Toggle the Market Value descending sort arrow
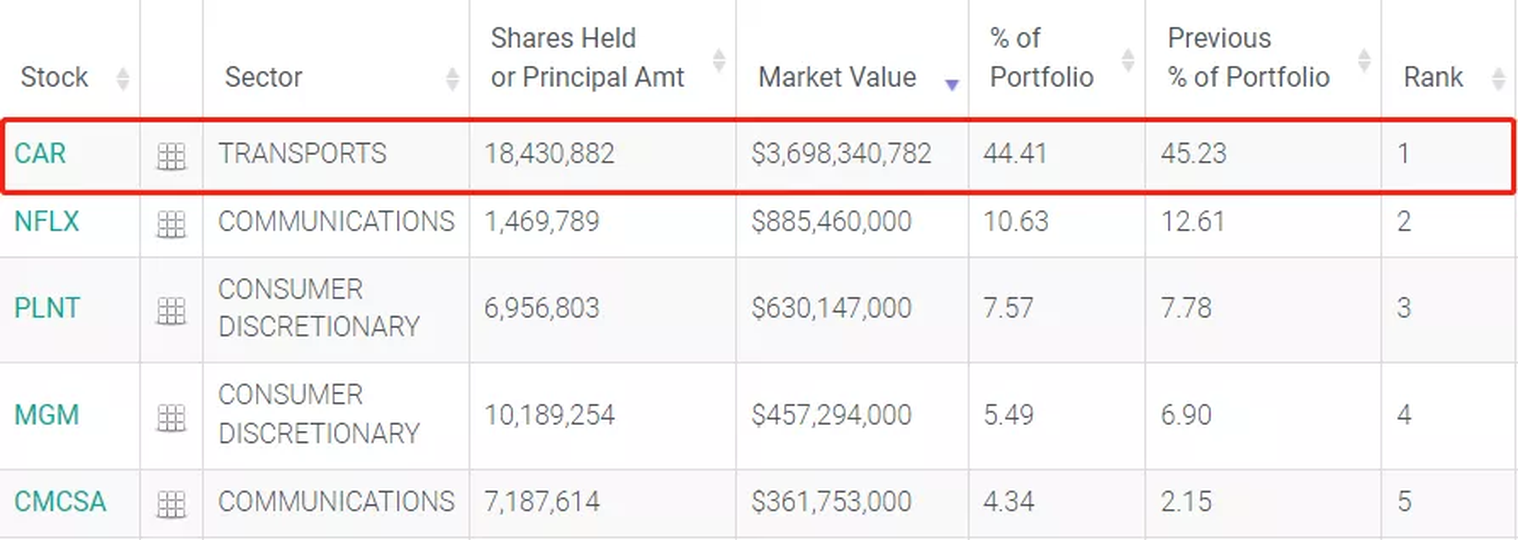Viewport: 1518px width, 540px height. tap(951, 84)
